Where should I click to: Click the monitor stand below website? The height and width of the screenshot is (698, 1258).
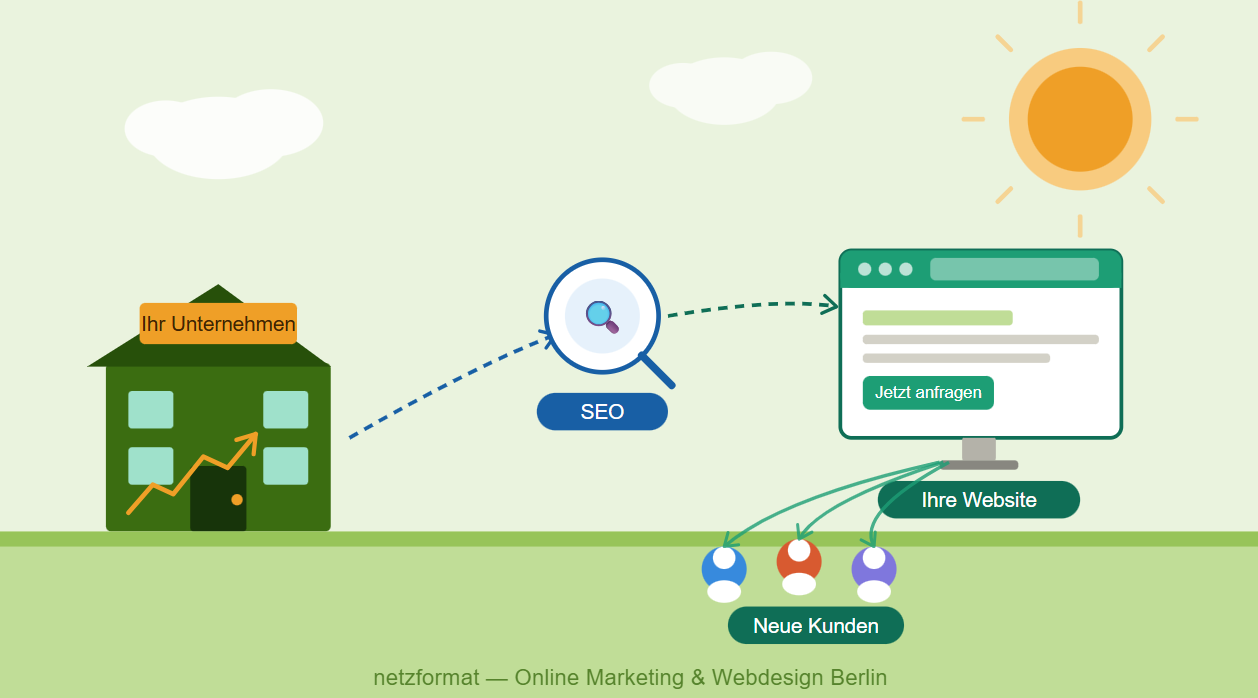pos(979,453)
